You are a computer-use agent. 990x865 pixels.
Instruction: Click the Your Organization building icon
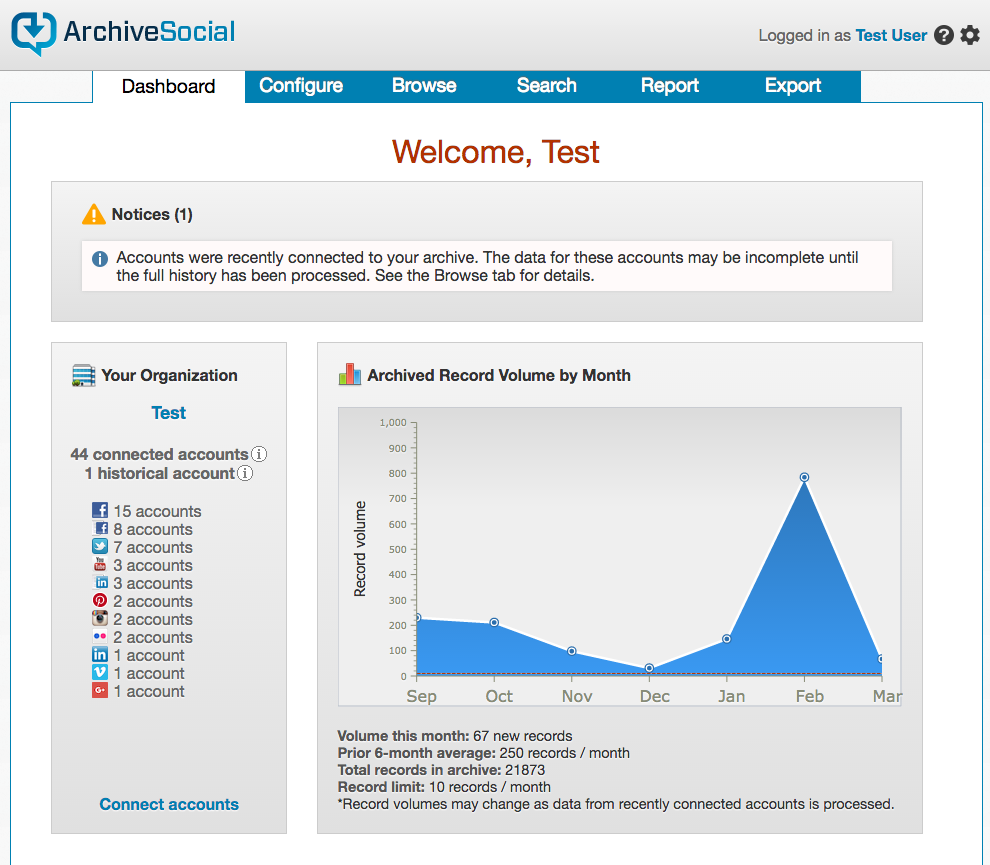tap(83, 375)
